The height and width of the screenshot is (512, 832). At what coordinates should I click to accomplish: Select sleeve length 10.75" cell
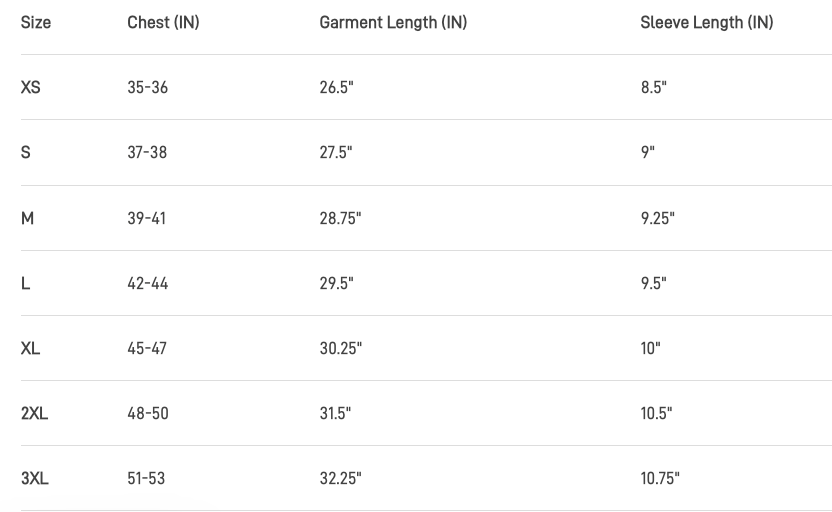pos(660,479)
